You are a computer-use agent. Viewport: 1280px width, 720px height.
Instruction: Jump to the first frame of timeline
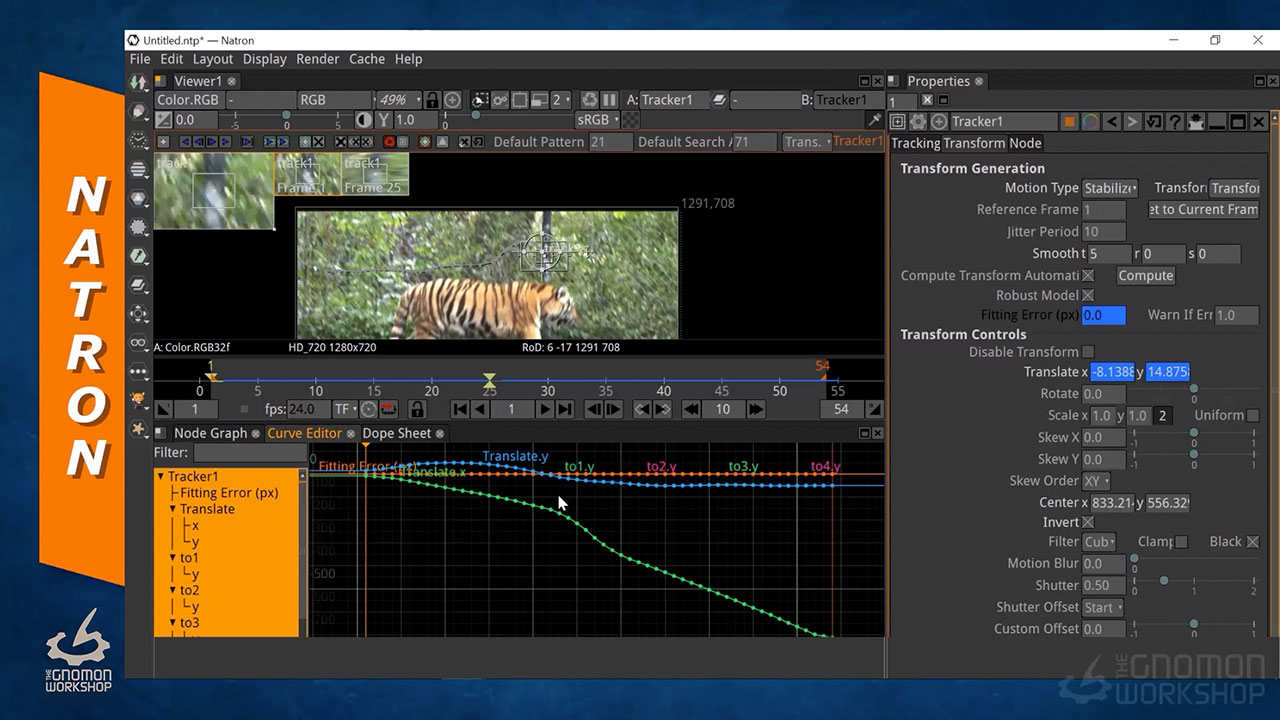[x=459, y=409]
